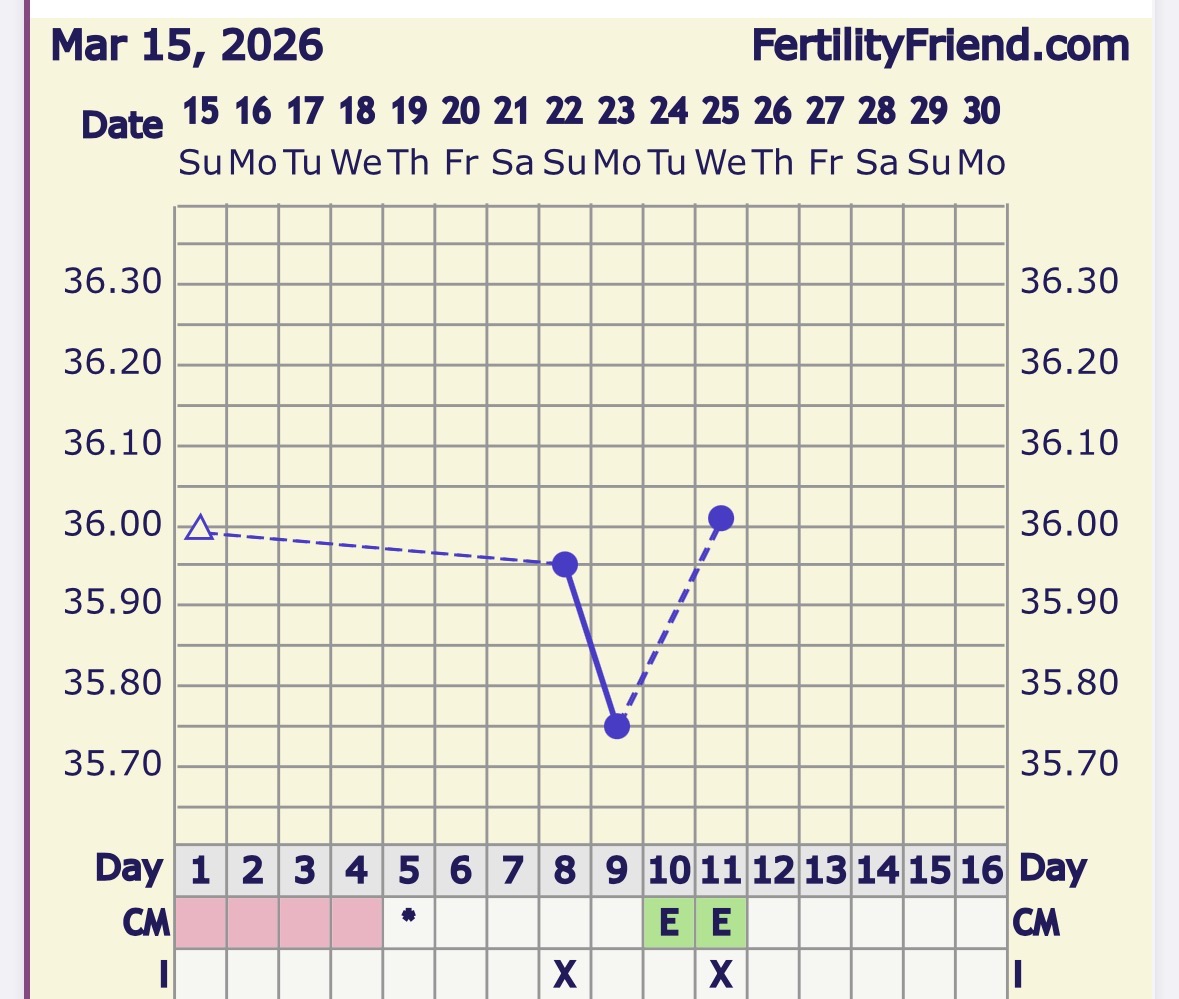Select the temperature dot above 36.00 on day 11
This screenshot has height=999, width=1179.
pos(721,518)
